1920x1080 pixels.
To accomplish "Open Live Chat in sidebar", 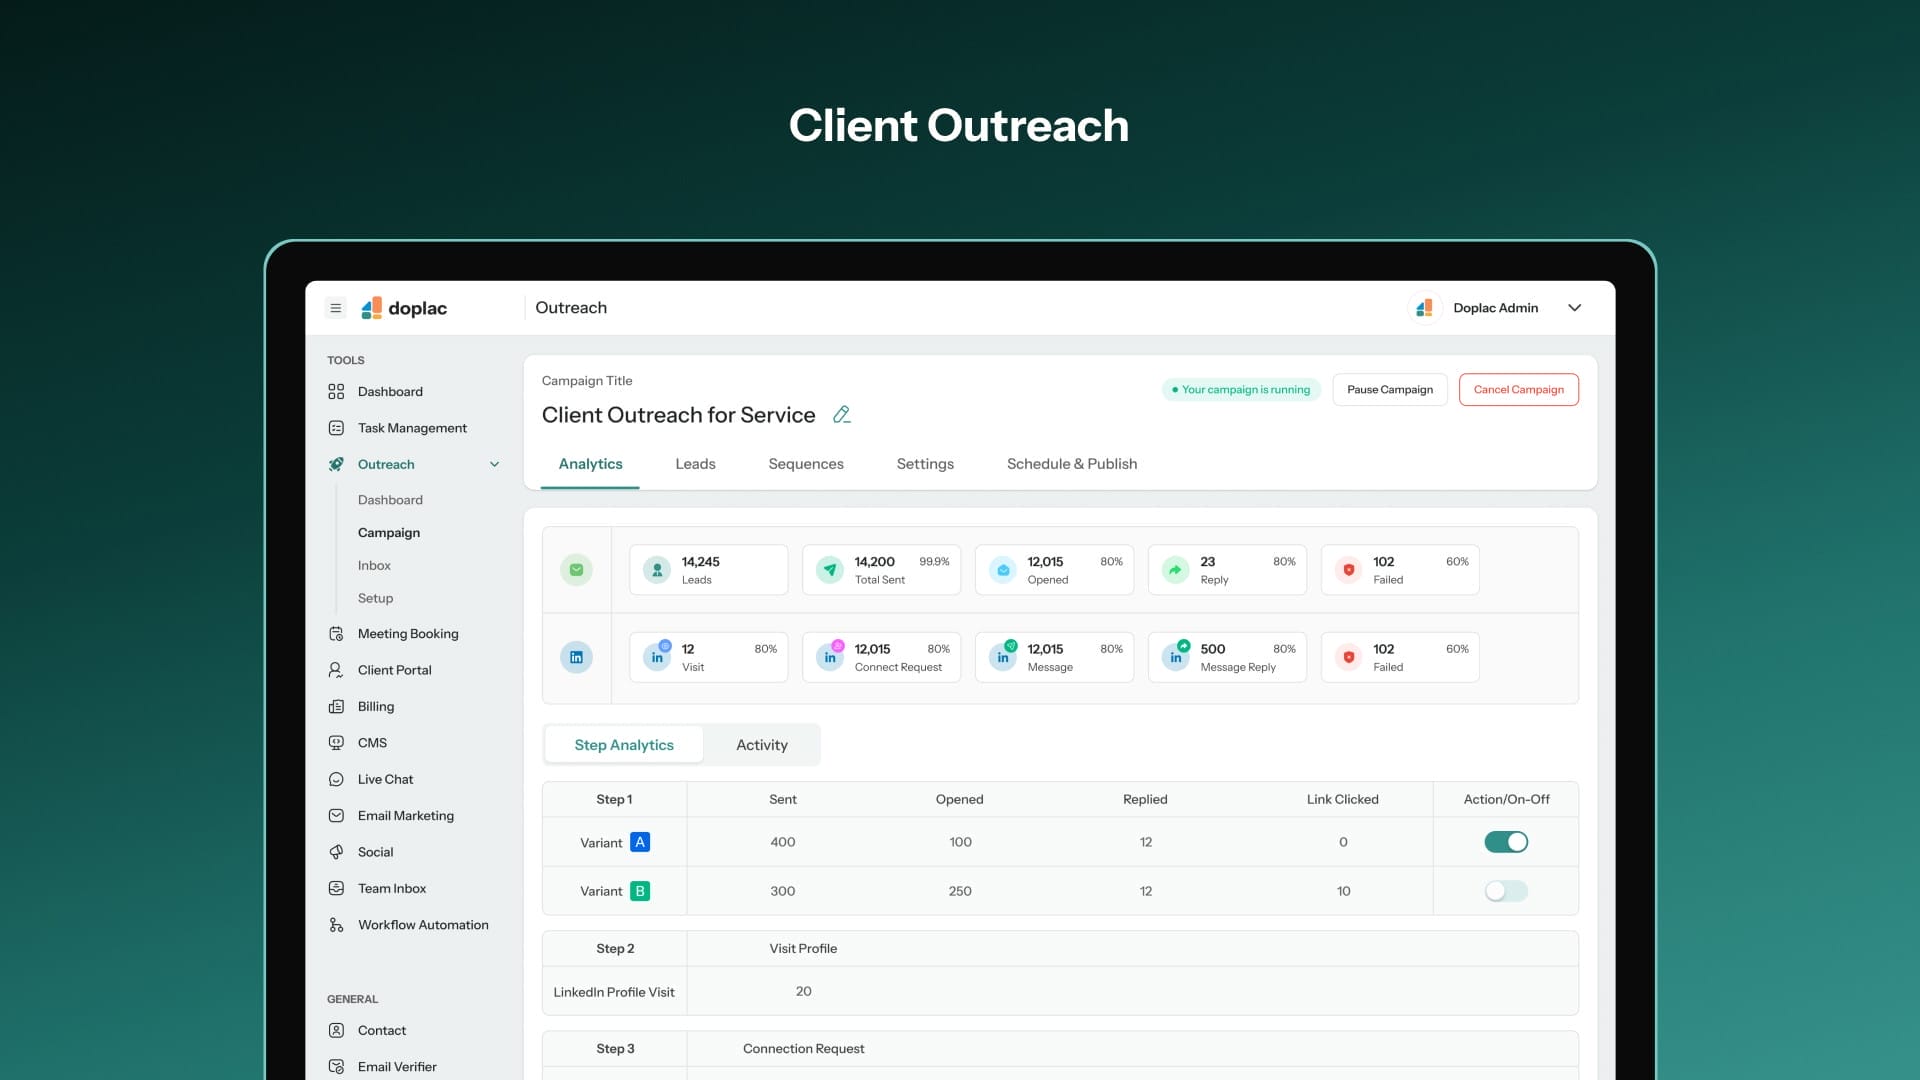I will pos(385,779).
